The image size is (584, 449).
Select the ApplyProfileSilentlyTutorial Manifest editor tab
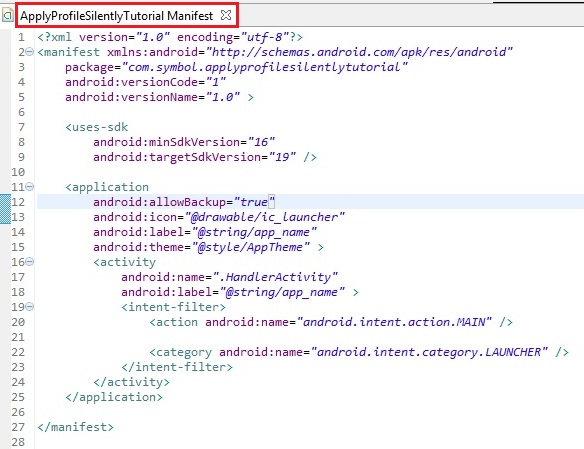(x=117, y=16)
